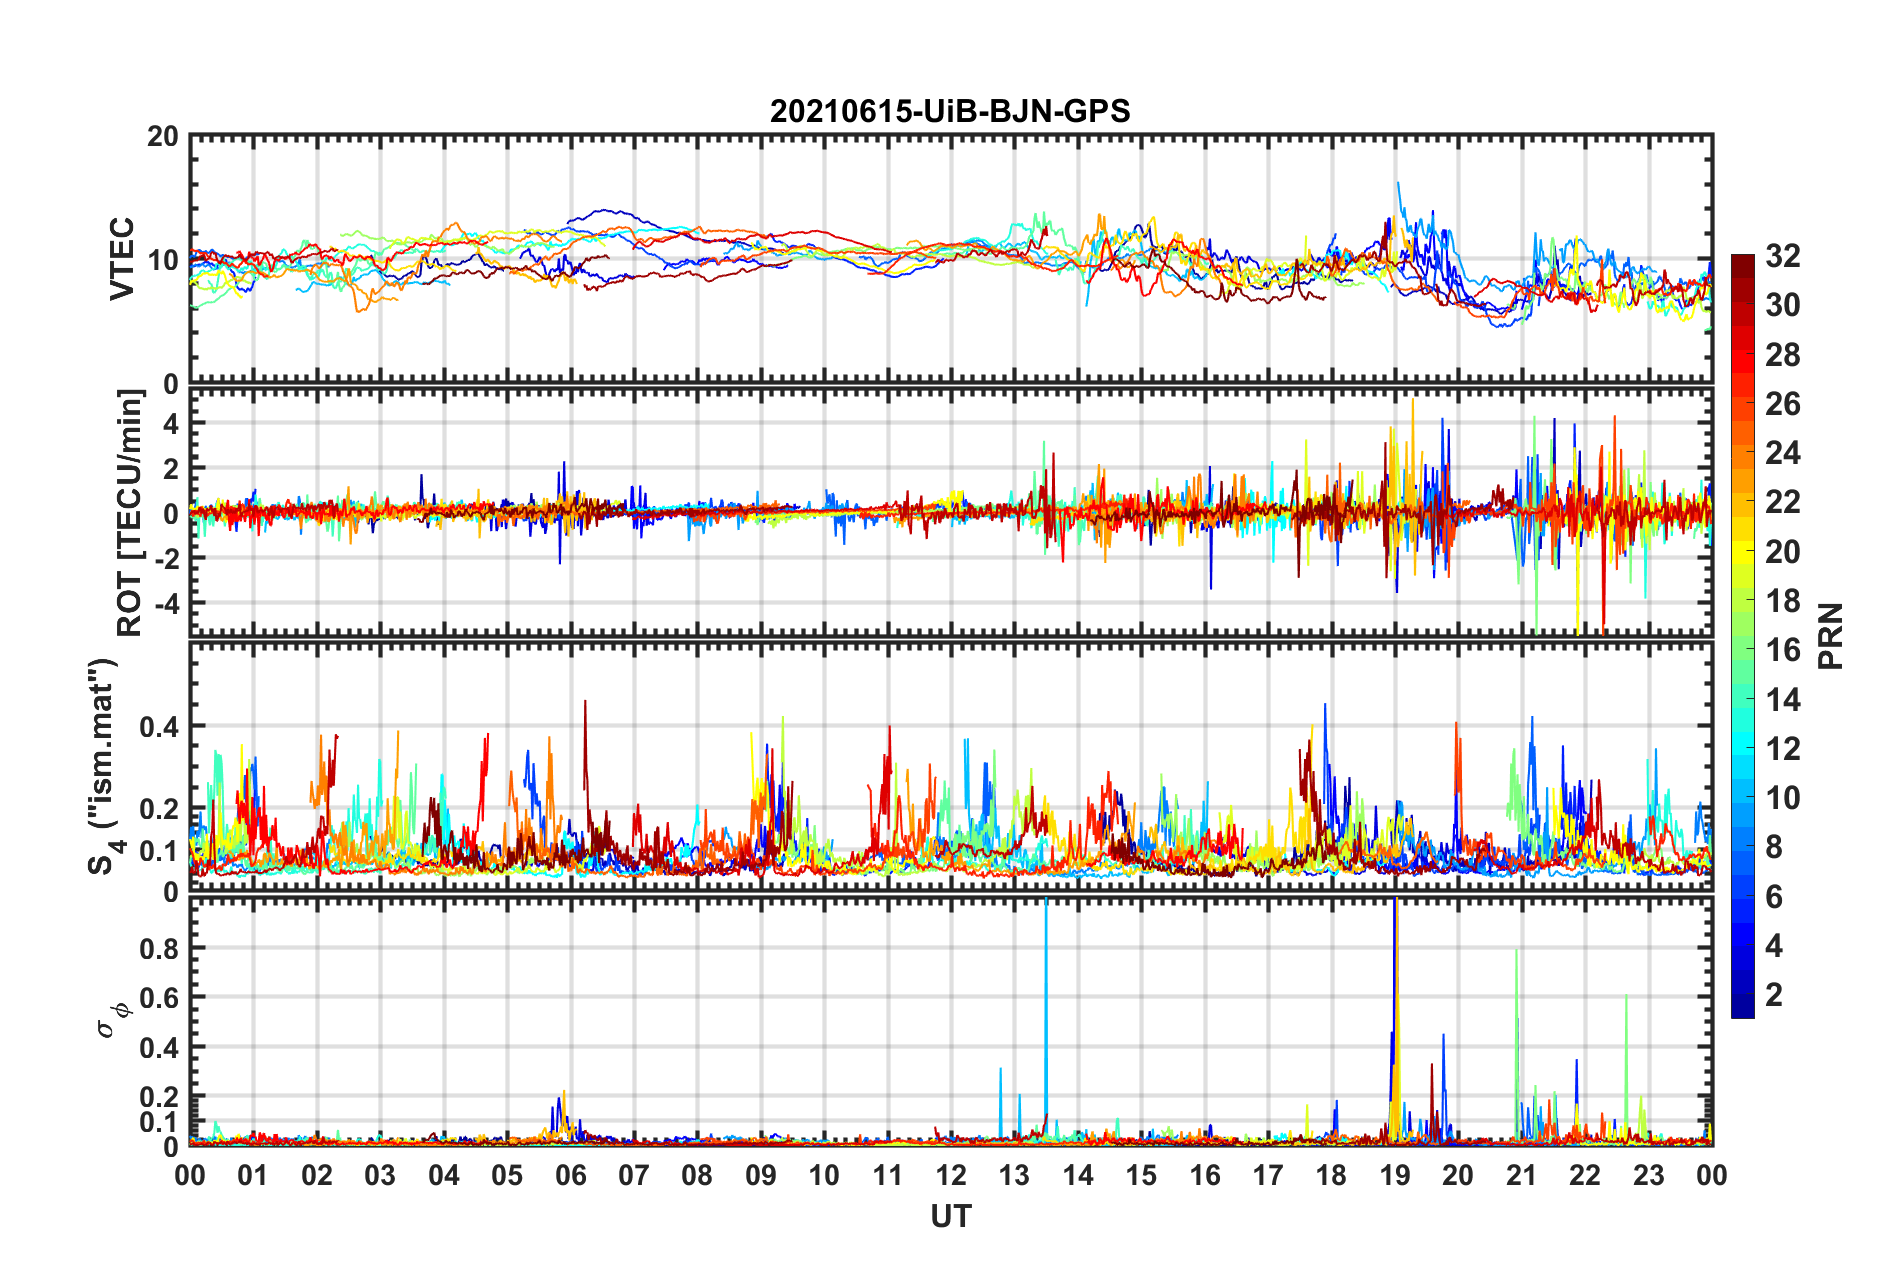Image resolution: width=1902 pixels, height=1272 pixels.
Task: Click the x-axis tick label 23
Action: (1649, 1175)
